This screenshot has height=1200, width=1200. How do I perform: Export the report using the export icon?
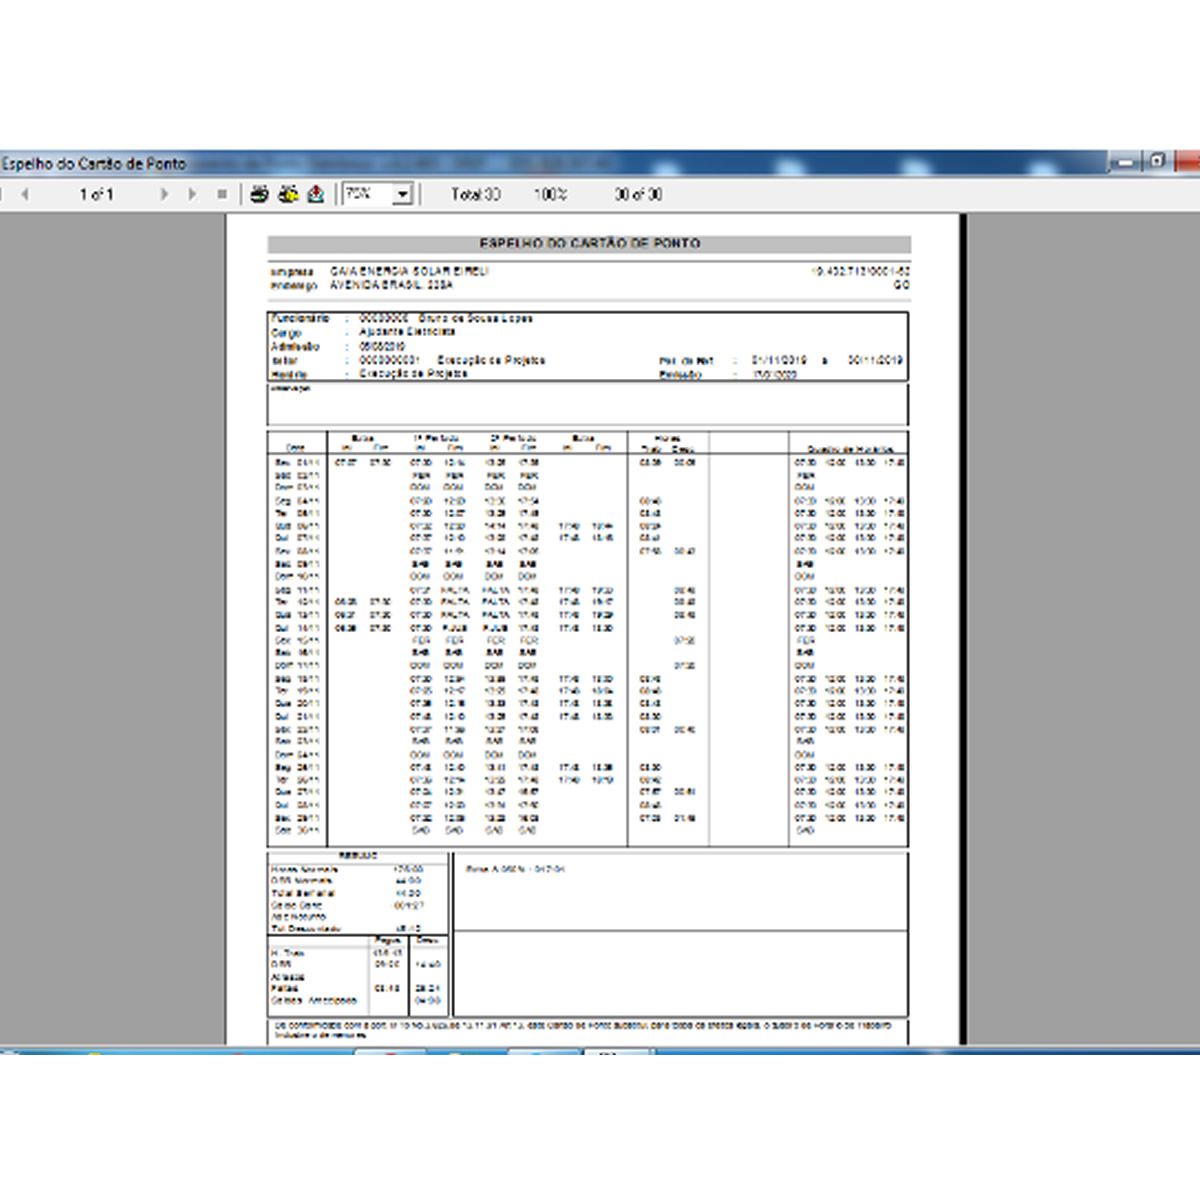316,194
